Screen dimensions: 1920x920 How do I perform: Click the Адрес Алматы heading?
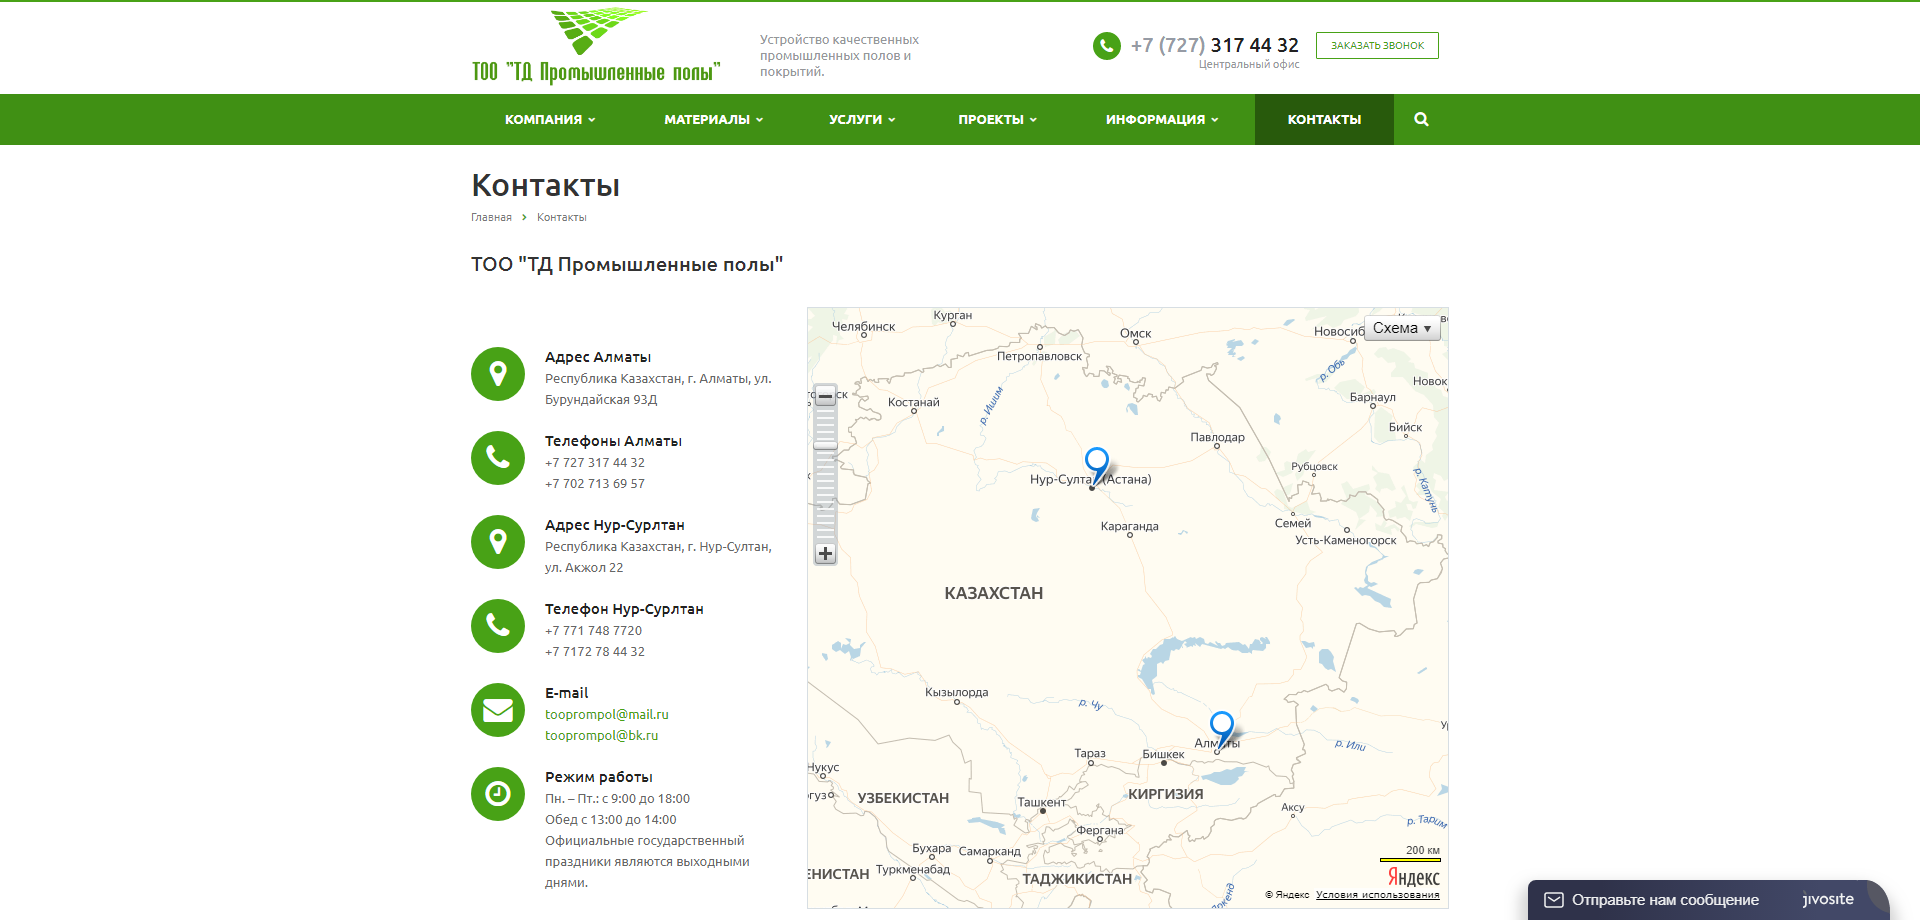[x=598, y=357]
